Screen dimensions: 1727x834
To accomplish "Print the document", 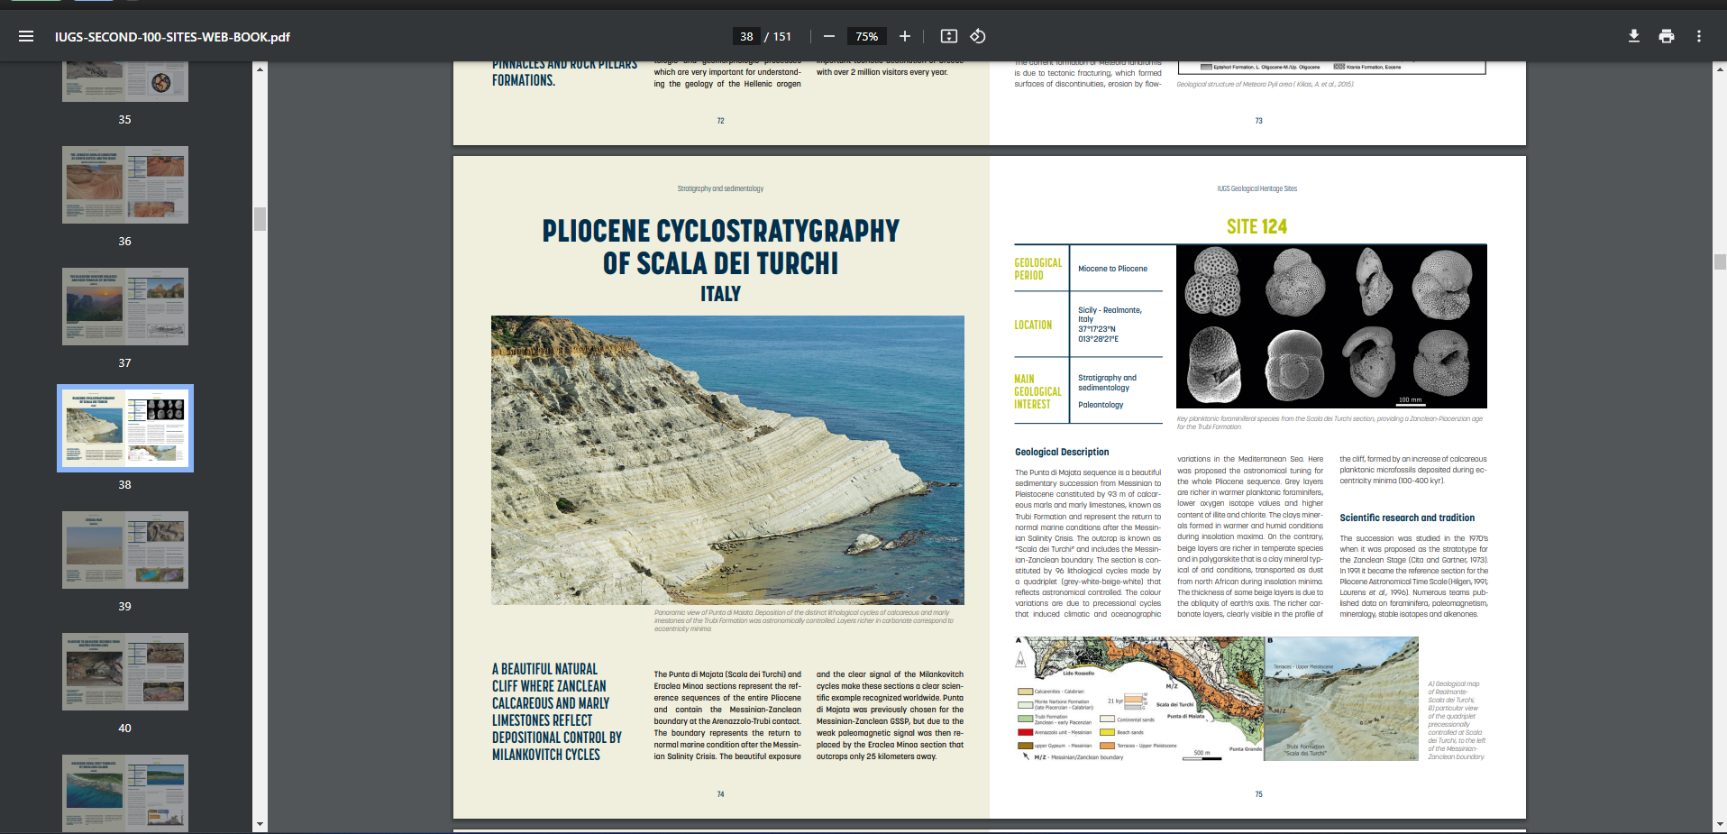I will (x=1666, y=36).
